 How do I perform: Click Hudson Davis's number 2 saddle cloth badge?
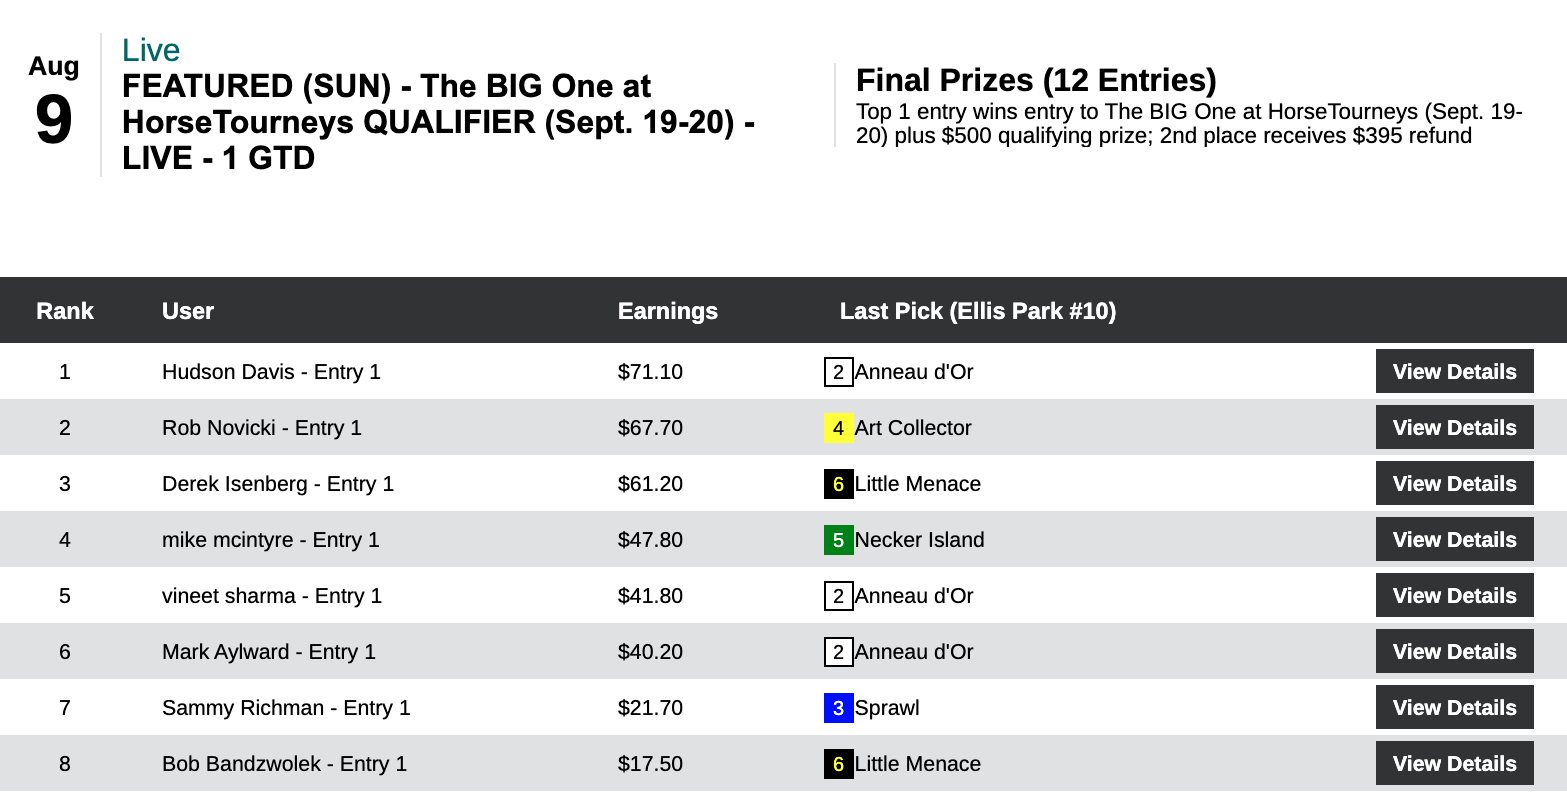point(838,372)
